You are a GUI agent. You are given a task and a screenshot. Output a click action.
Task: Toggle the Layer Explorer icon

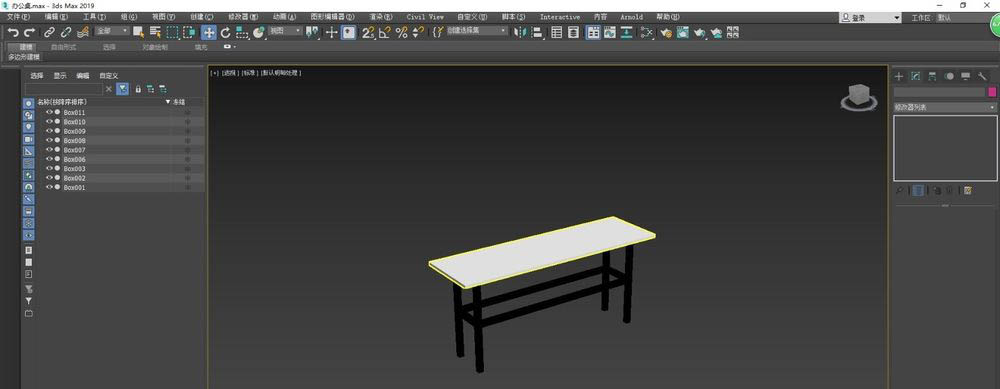[573, 32]
